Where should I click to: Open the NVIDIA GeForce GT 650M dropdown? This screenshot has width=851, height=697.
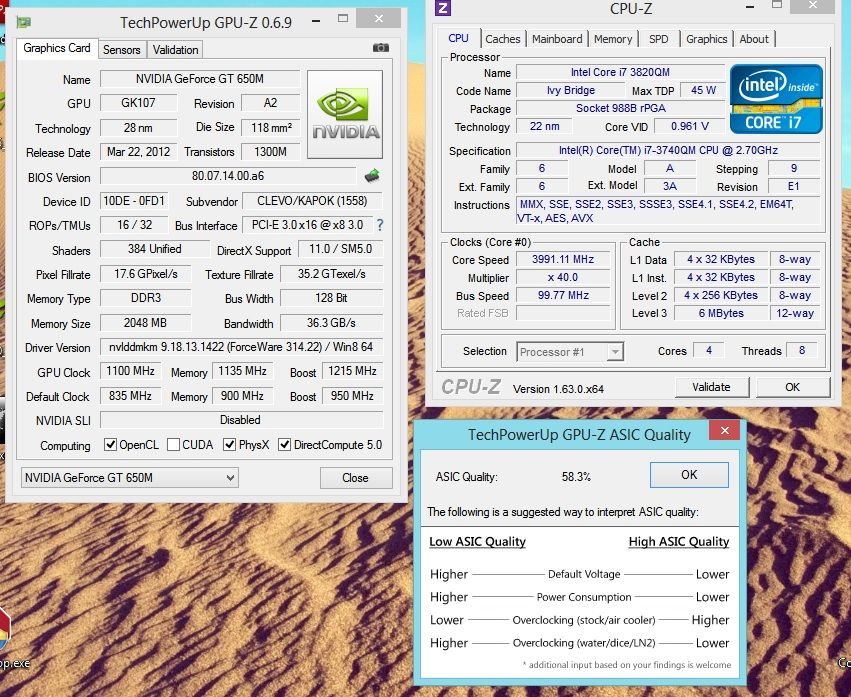130,478
